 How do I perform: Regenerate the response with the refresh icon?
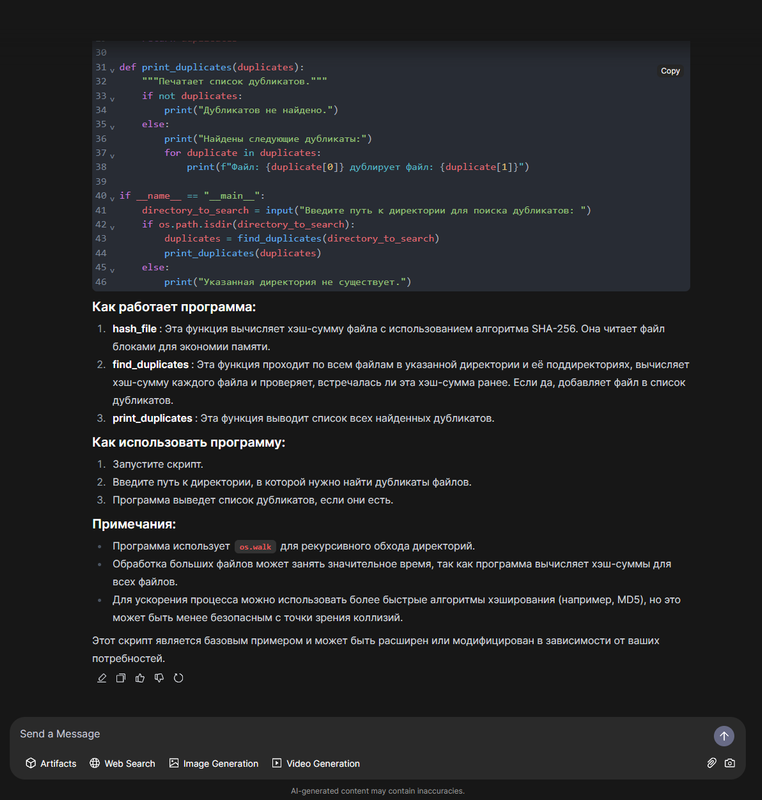coord(178,678)
